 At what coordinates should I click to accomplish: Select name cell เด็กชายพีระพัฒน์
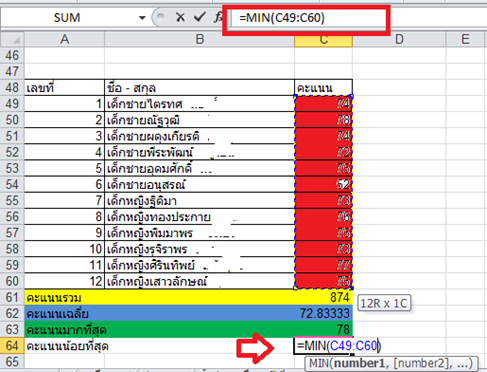pyautogui.click(x=200, y=152)
